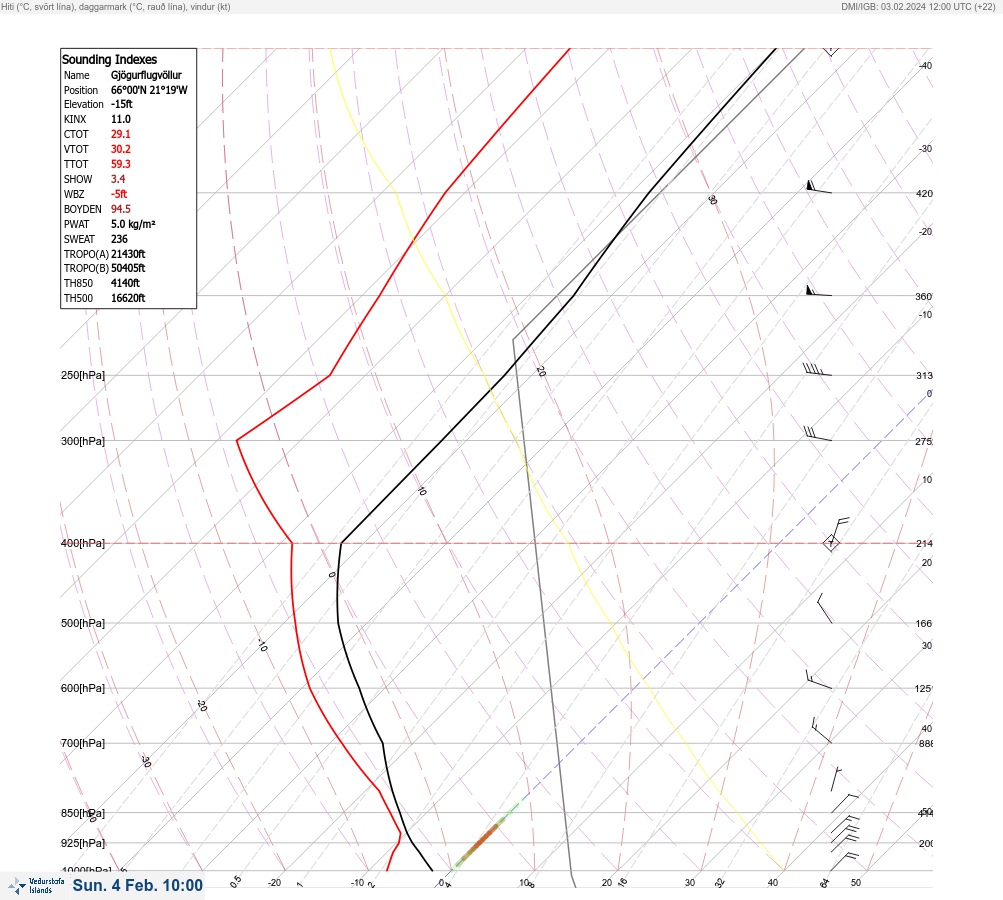1003x900 pixels.
Task: Click the '400[hPa]' pressure label
Action: (83, 543)
